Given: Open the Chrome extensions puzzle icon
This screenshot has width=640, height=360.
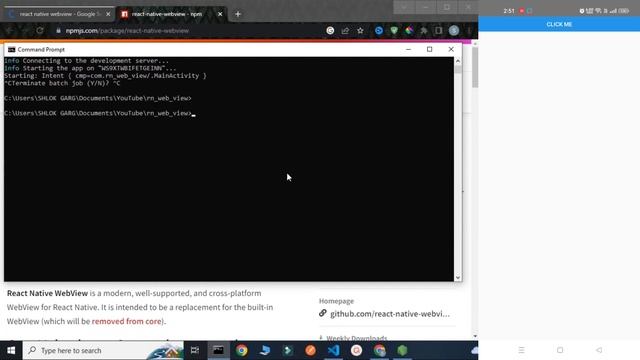Looking at the screenshot, I should [424, 31].
